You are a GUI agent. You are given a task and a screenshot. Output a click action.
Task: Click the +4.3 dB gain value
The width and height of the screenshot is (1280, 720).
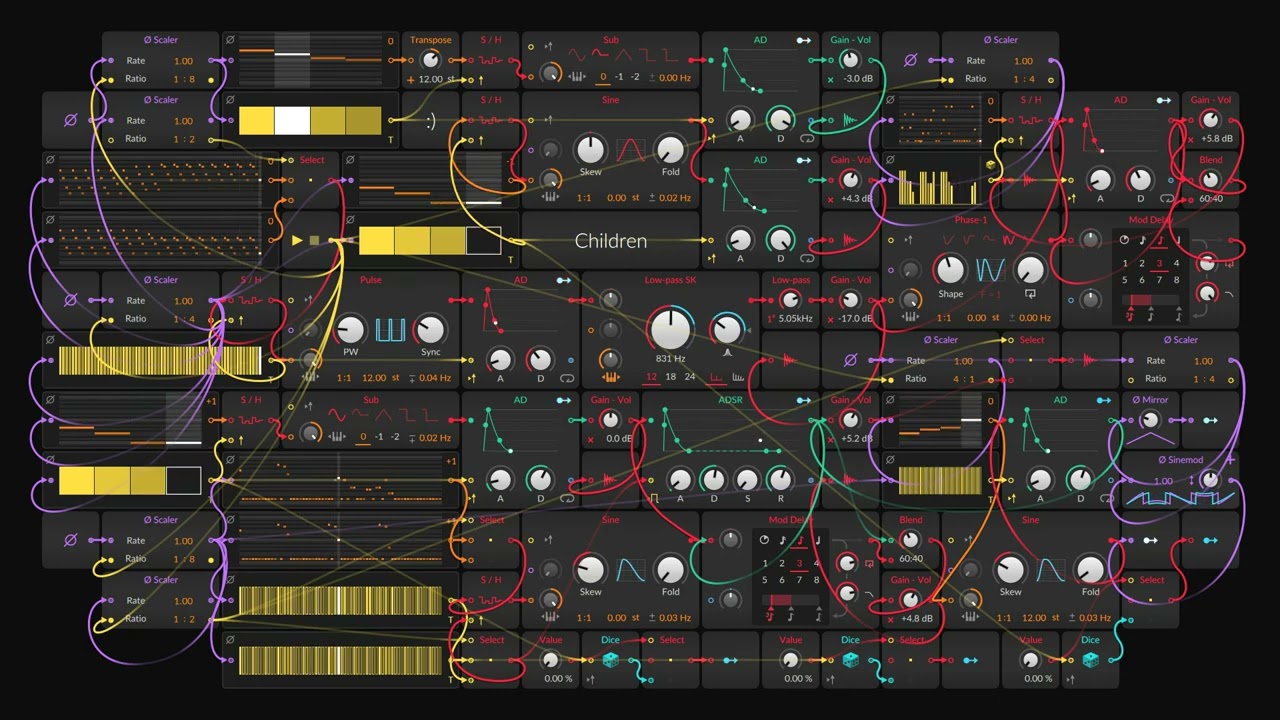855,199
